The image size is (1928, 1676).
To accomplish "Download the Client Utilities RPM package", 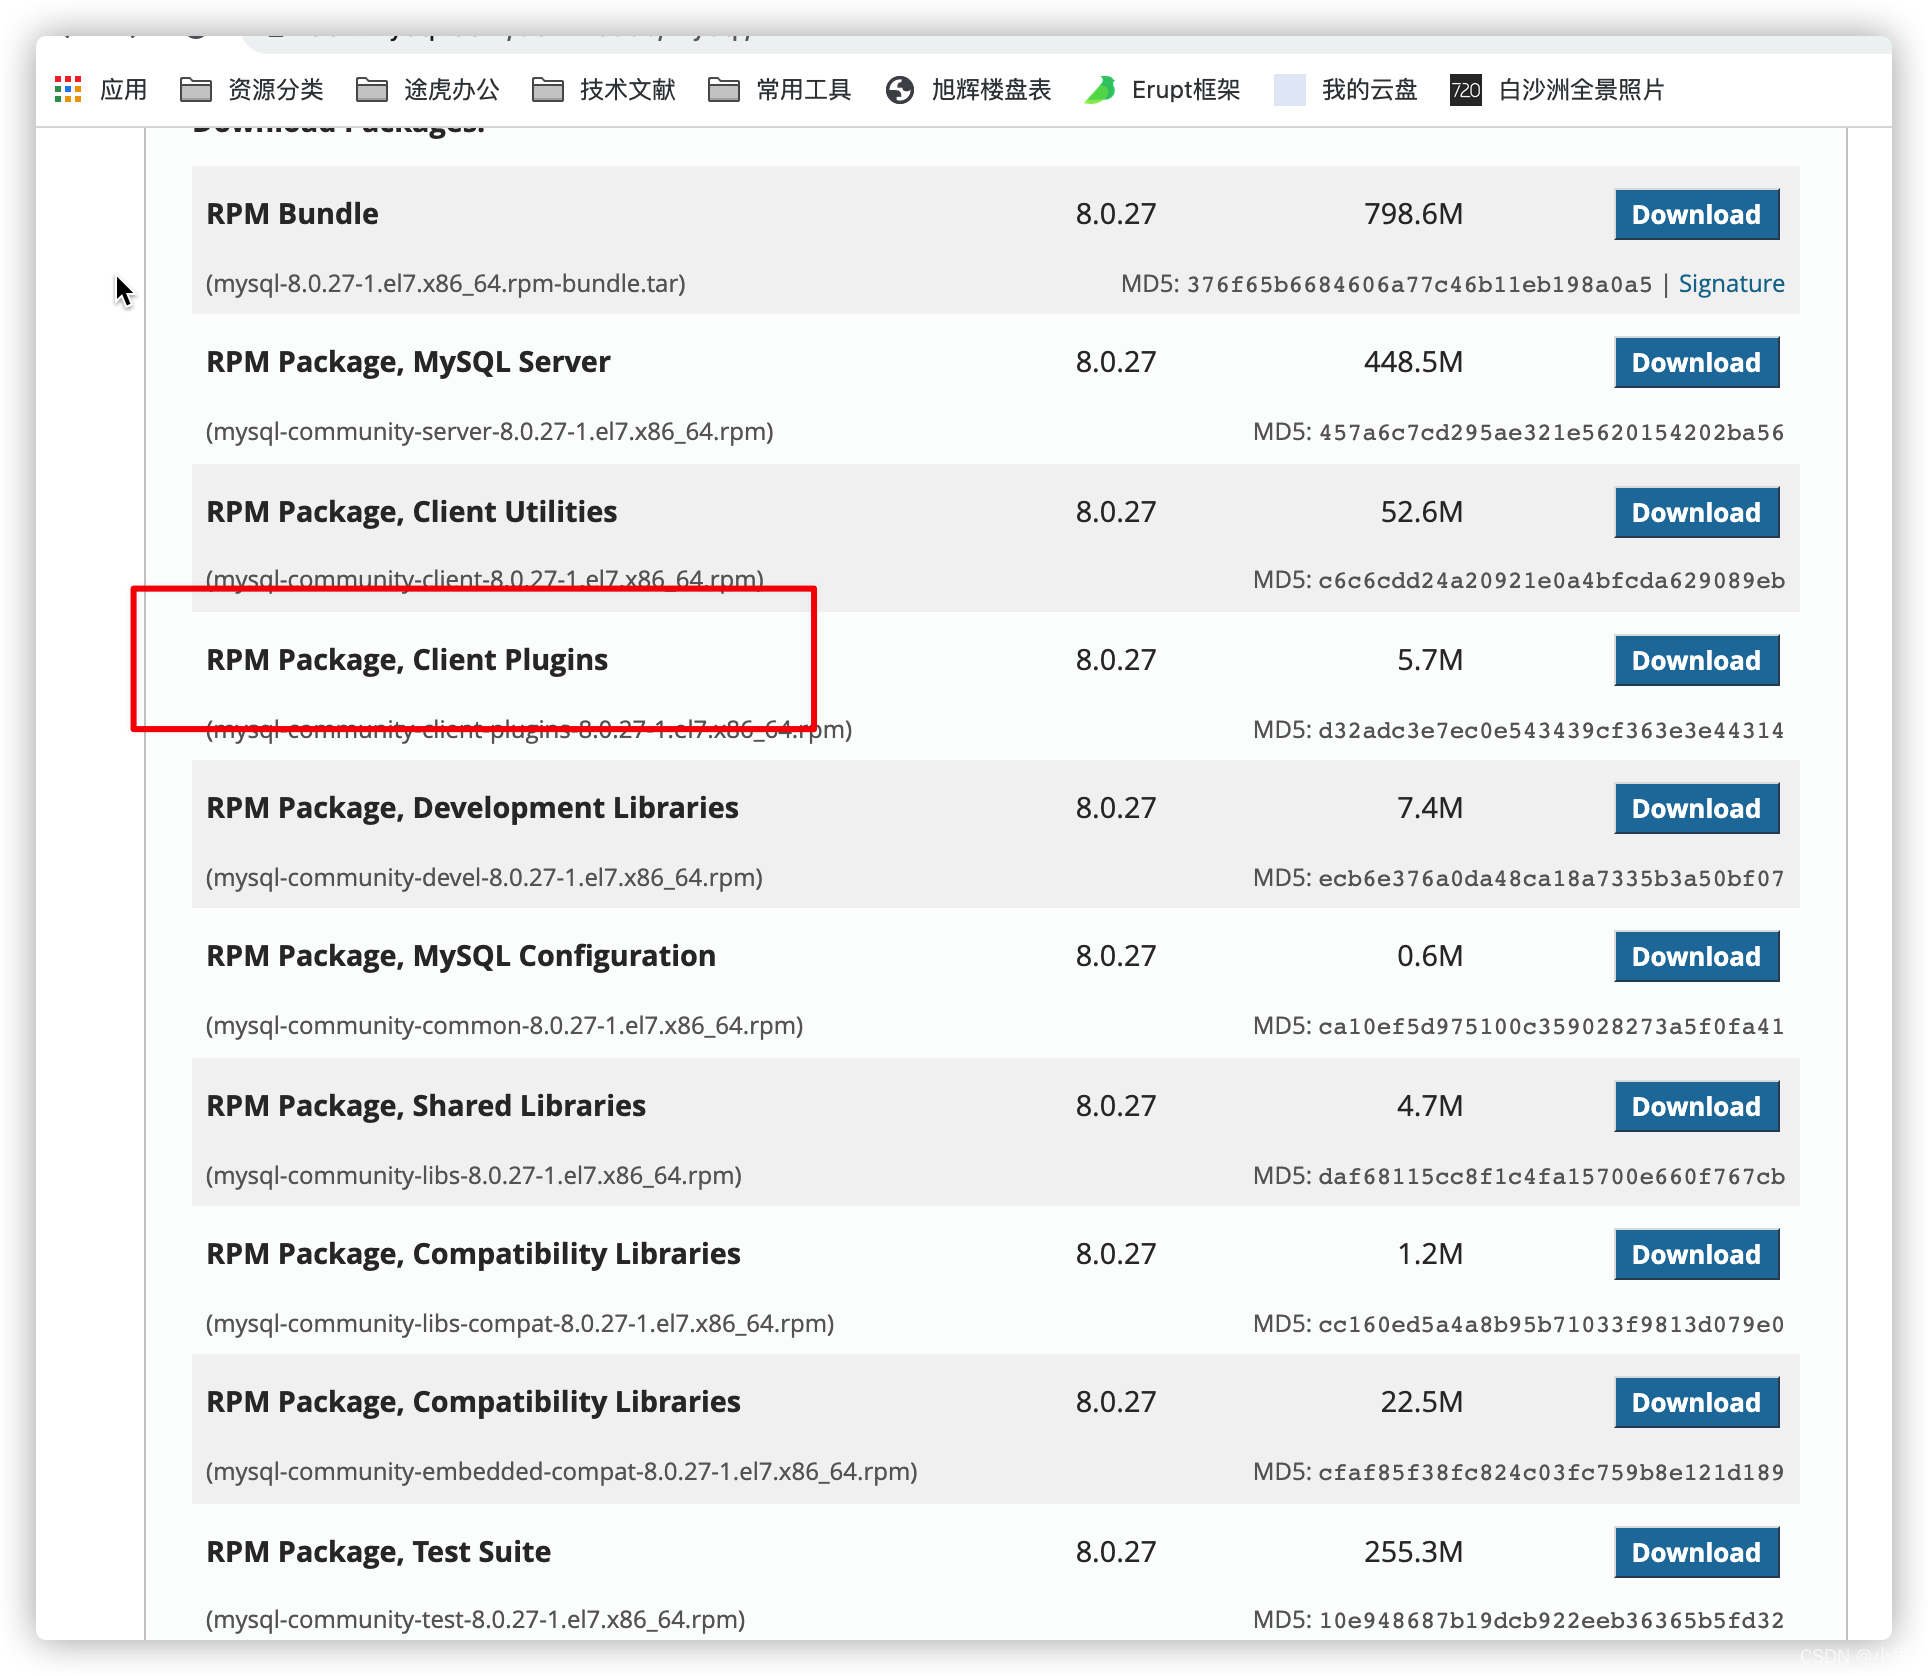I will point(1696,513).
